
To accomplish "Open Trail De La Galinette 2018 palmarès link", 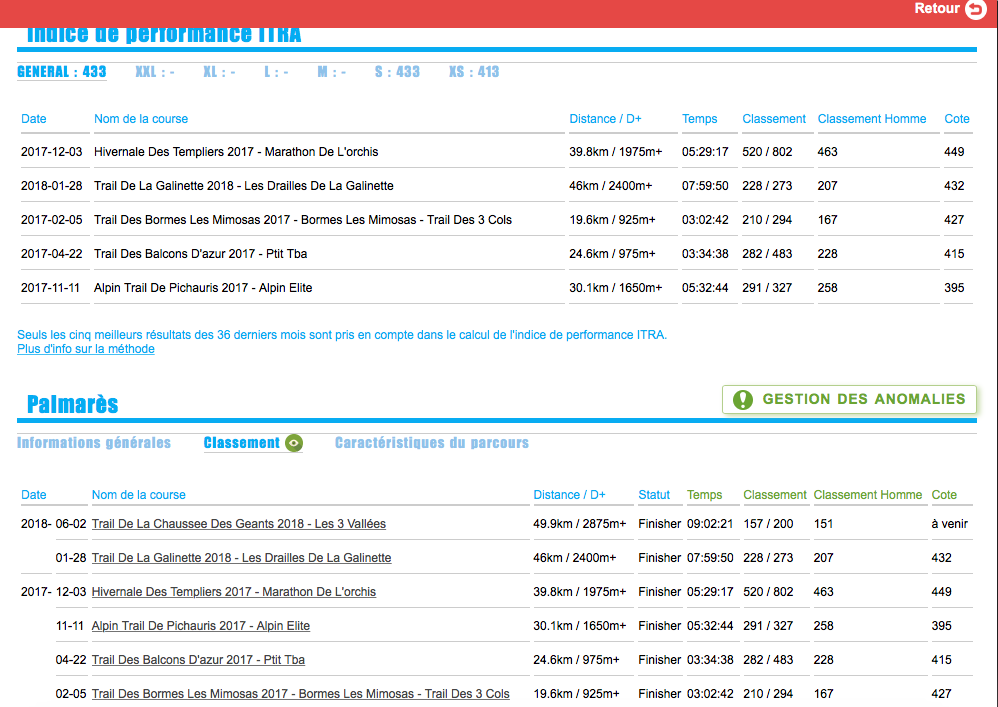I will (x=241, y=558).
